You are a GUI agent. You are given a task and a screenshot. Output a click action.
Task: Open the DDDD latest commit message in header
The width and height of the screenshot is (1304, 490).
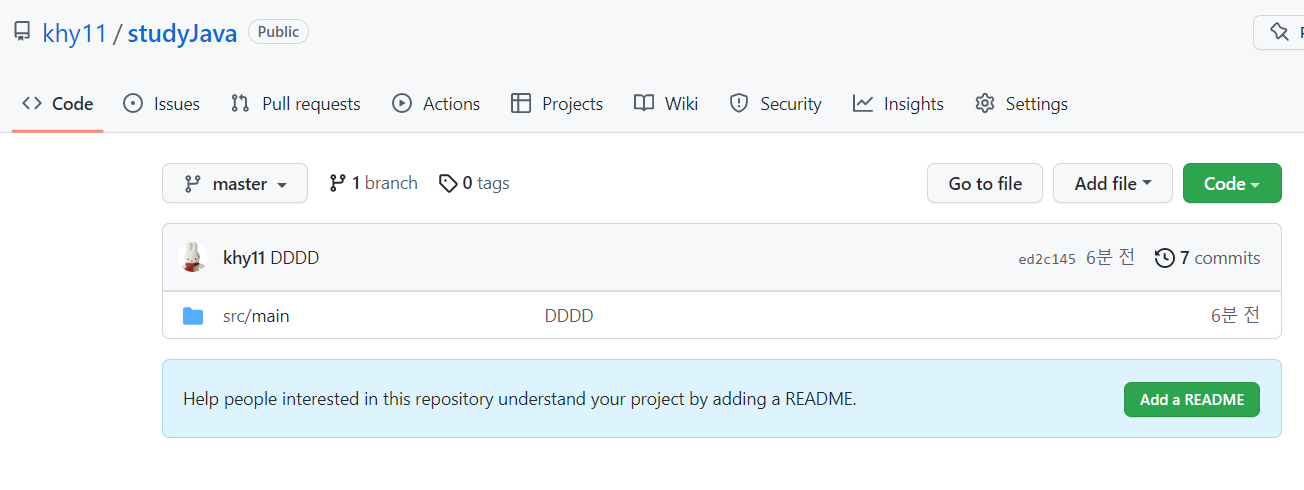click(295, 258)
